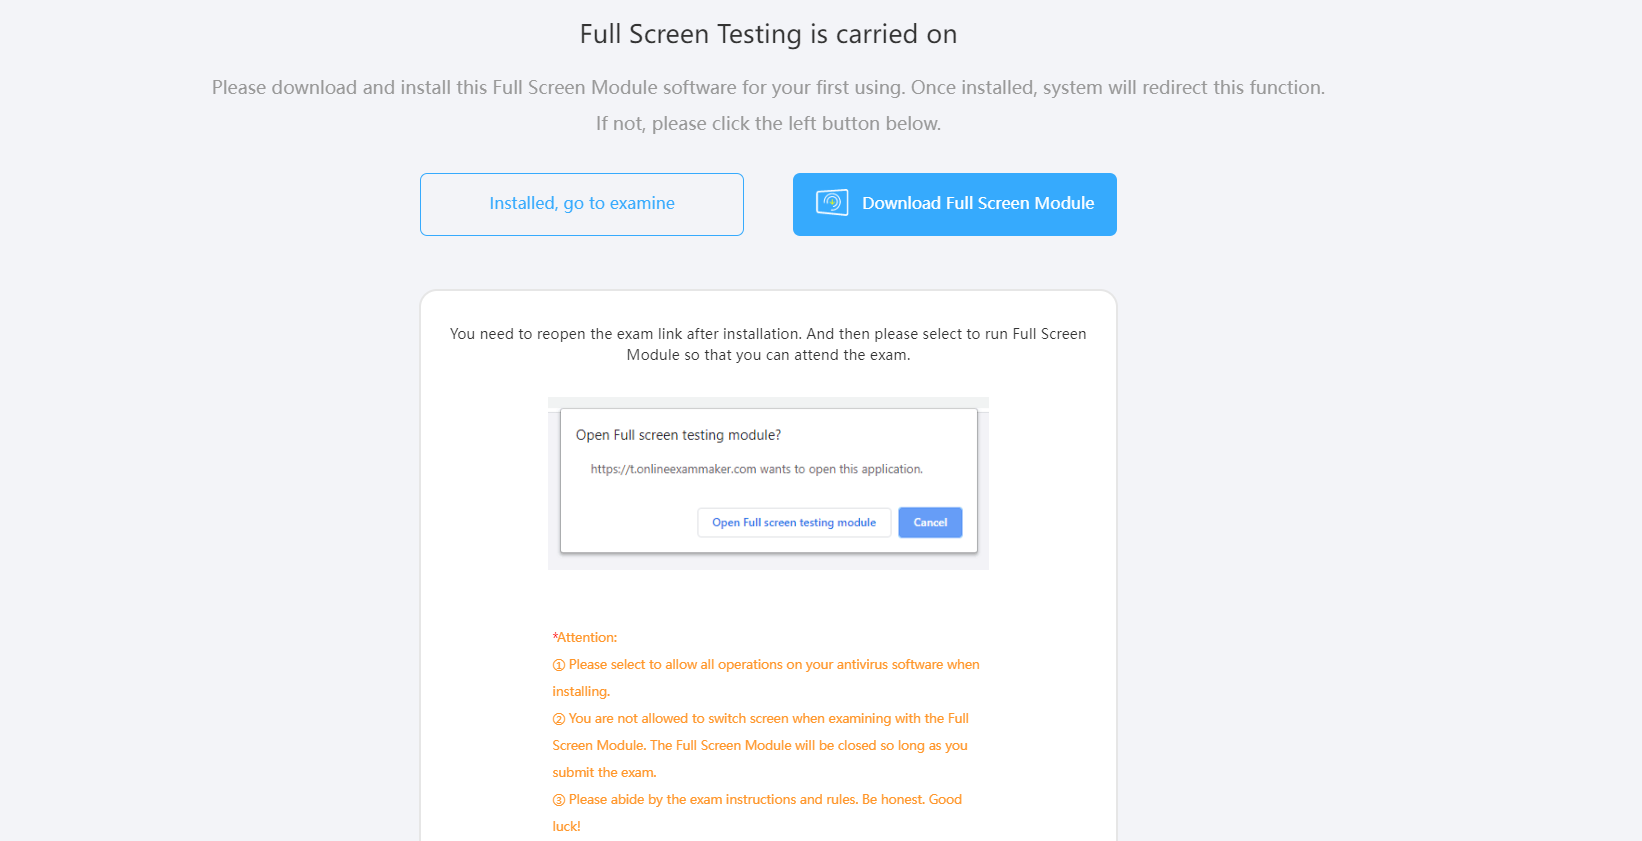
Task: Click the circled number three attention marker
Action: click(559, 800)
